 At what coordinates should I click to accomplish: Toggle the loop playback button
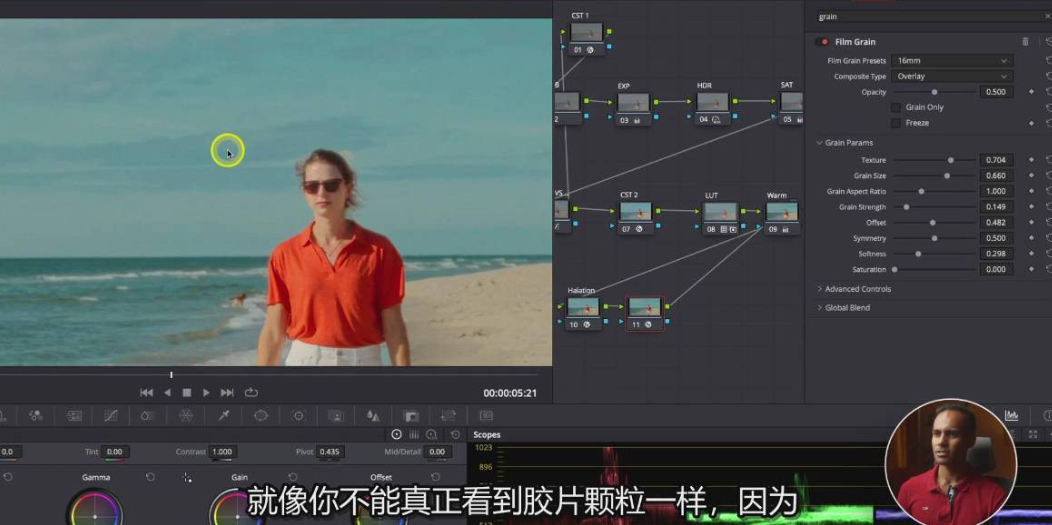click(251, 393)
